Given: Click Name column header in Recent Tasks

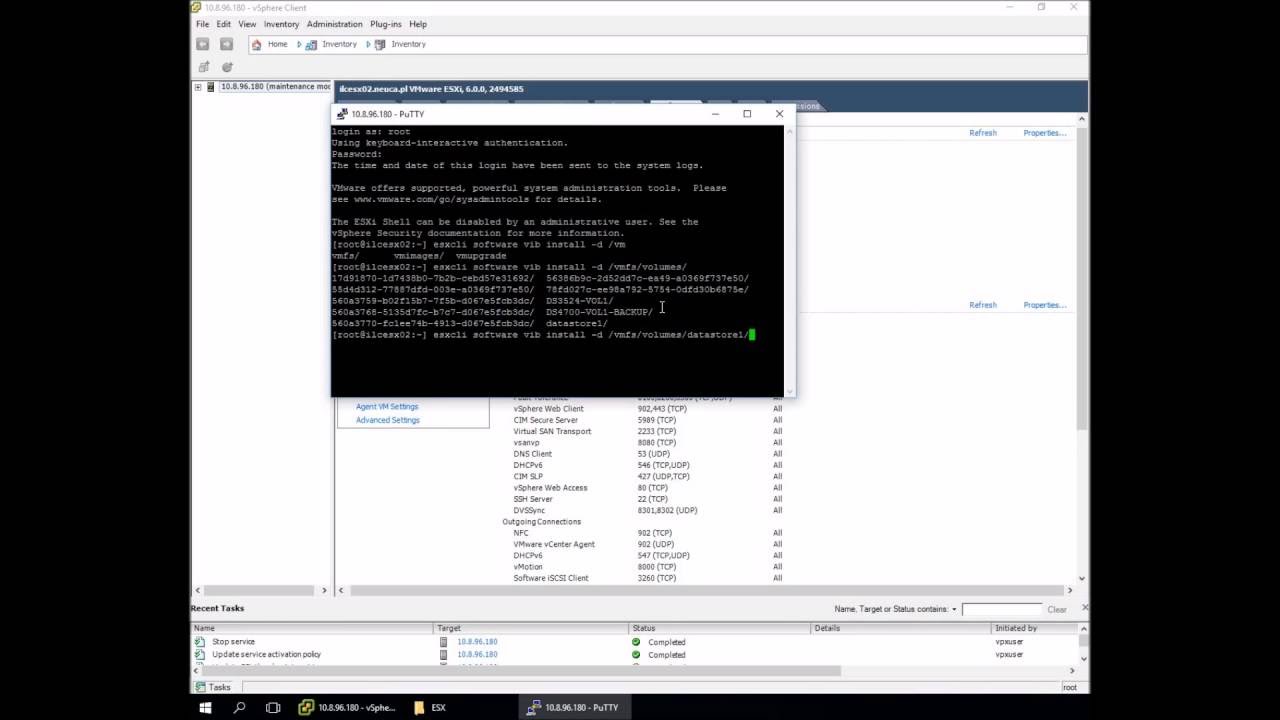Looking at the screenshot, I should point(312,628).
